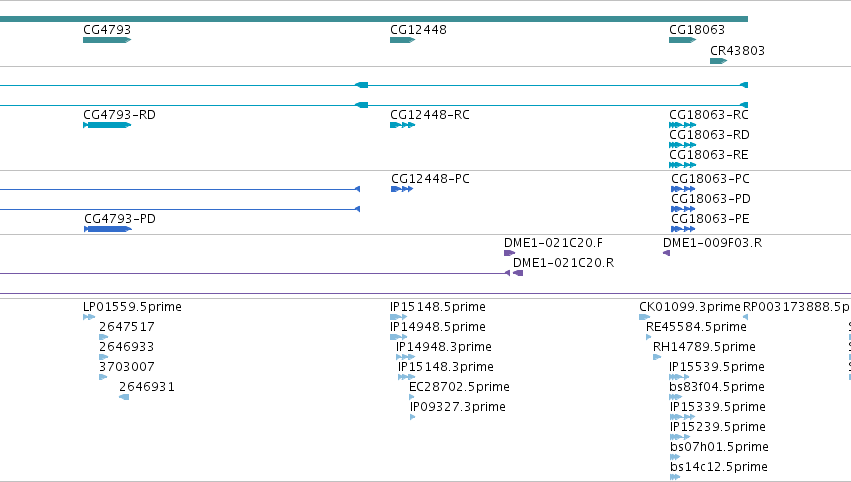The height and width of the screenshot is (482, 851).
Task: Select the DME1-009F03.R reverse arrow glyph
Action: (666, 253)
